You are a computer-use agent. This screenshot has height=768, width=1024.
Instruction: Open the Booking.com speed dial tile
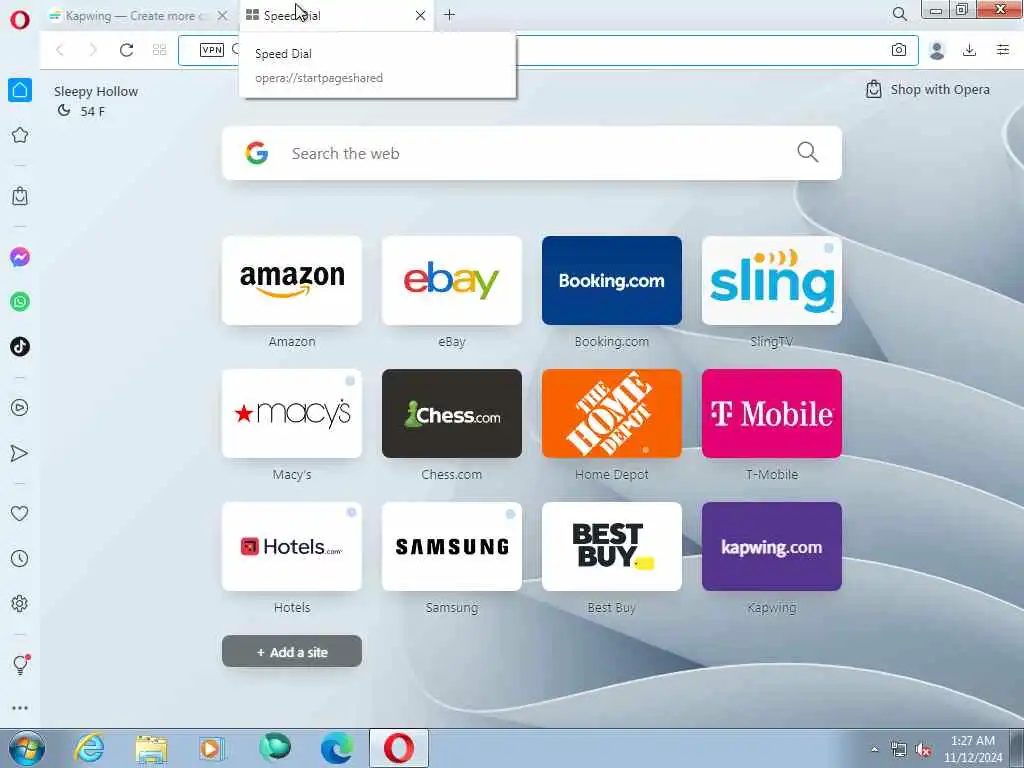click(x=612, y=281)
